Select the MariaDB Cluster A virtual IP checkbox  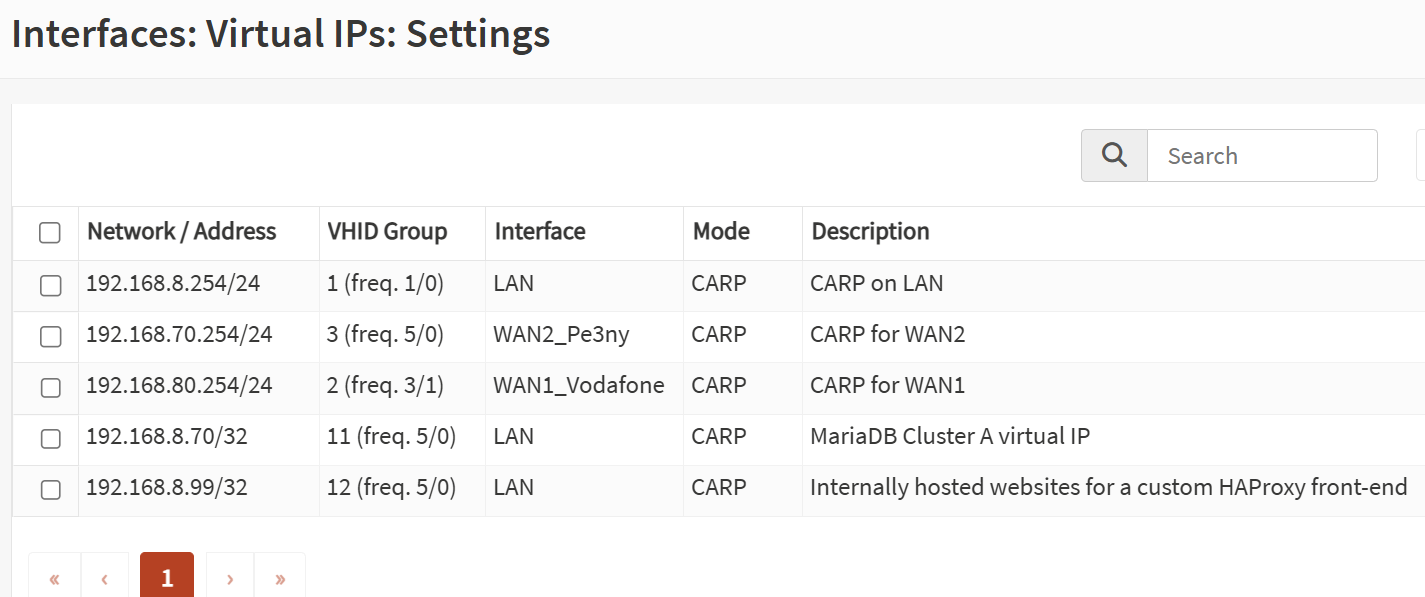coord(50,438)
